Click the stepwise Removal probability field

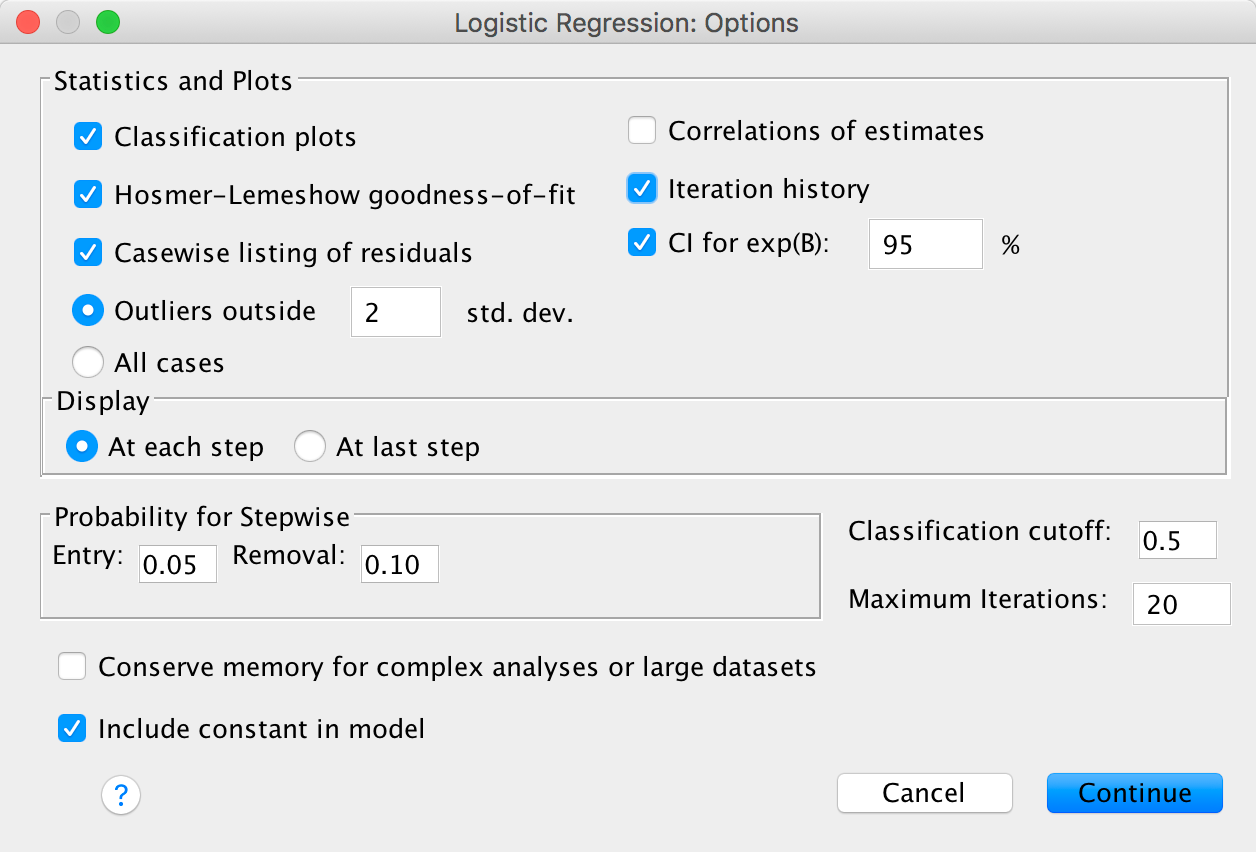coord(399,564)
